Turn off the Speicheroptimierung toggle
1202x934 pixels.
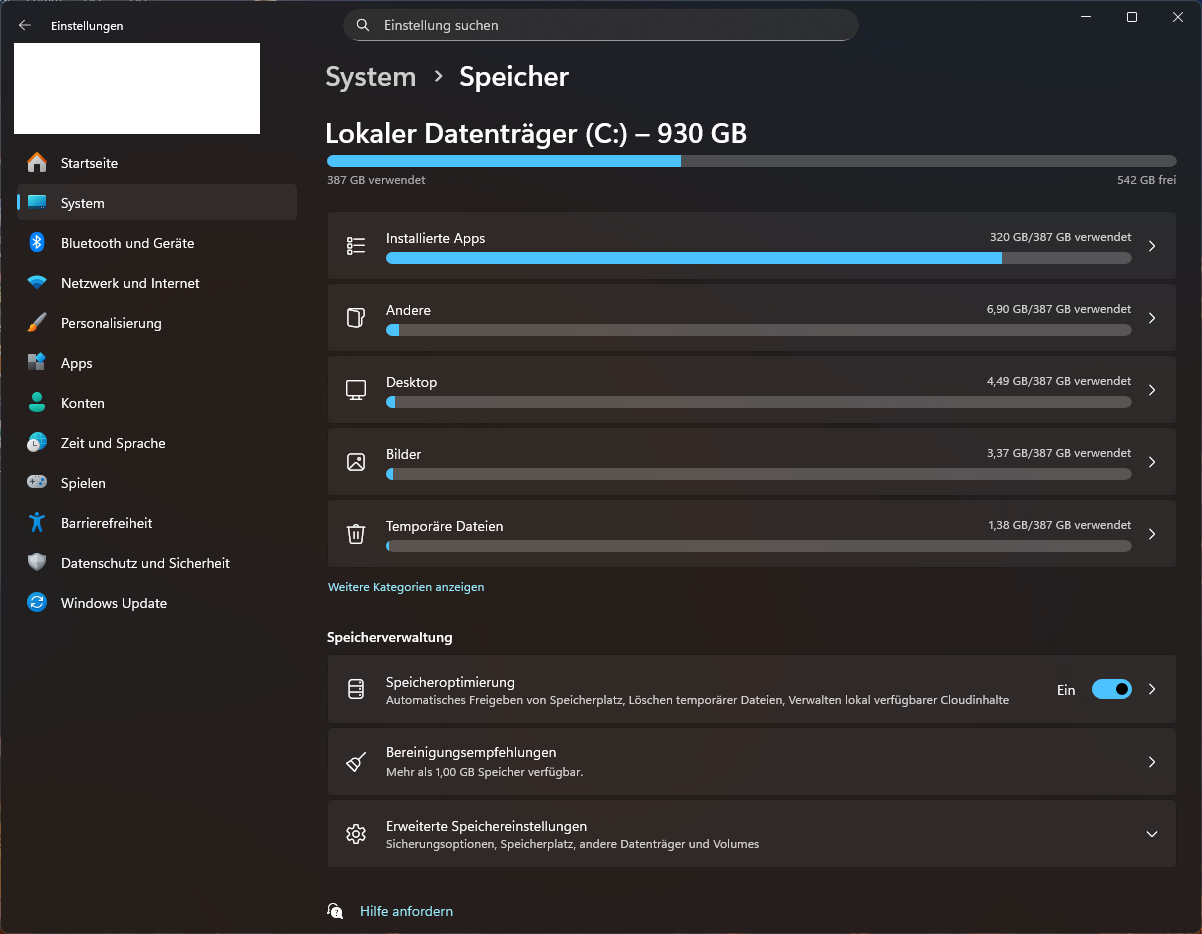[1111, 689]
